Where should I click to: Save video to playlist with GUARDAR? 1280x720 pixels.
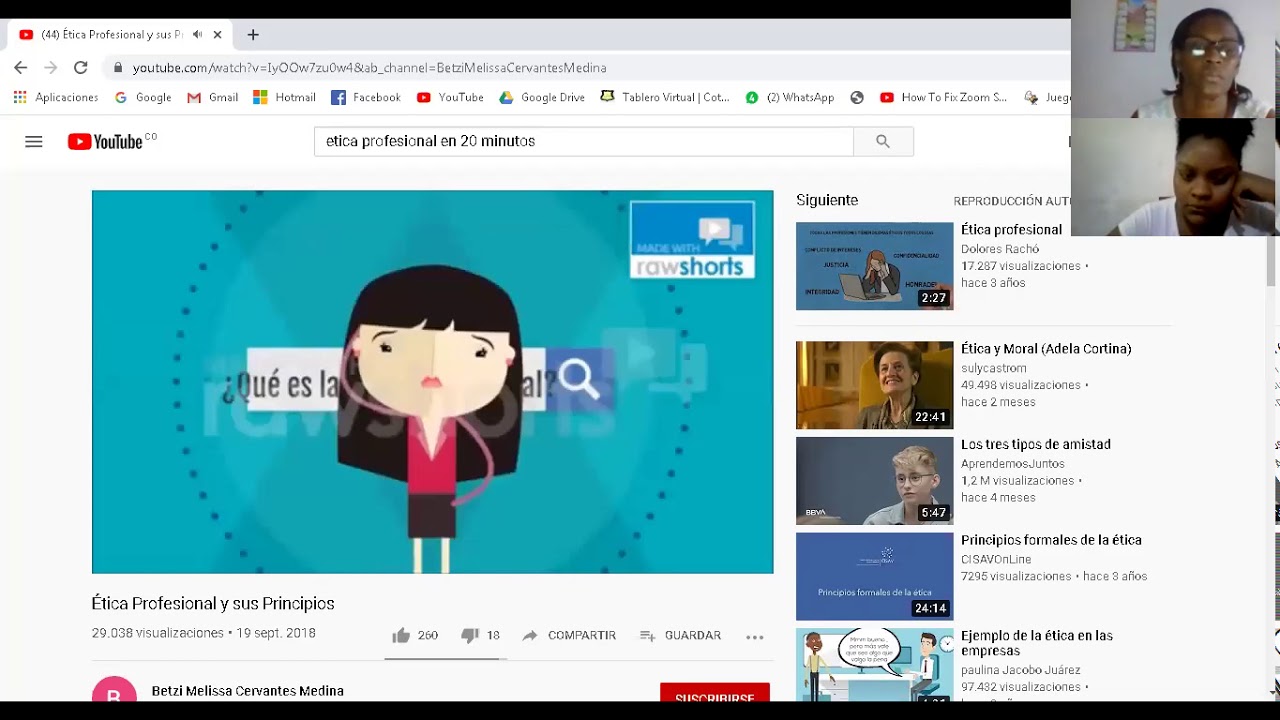coord(680,635)
